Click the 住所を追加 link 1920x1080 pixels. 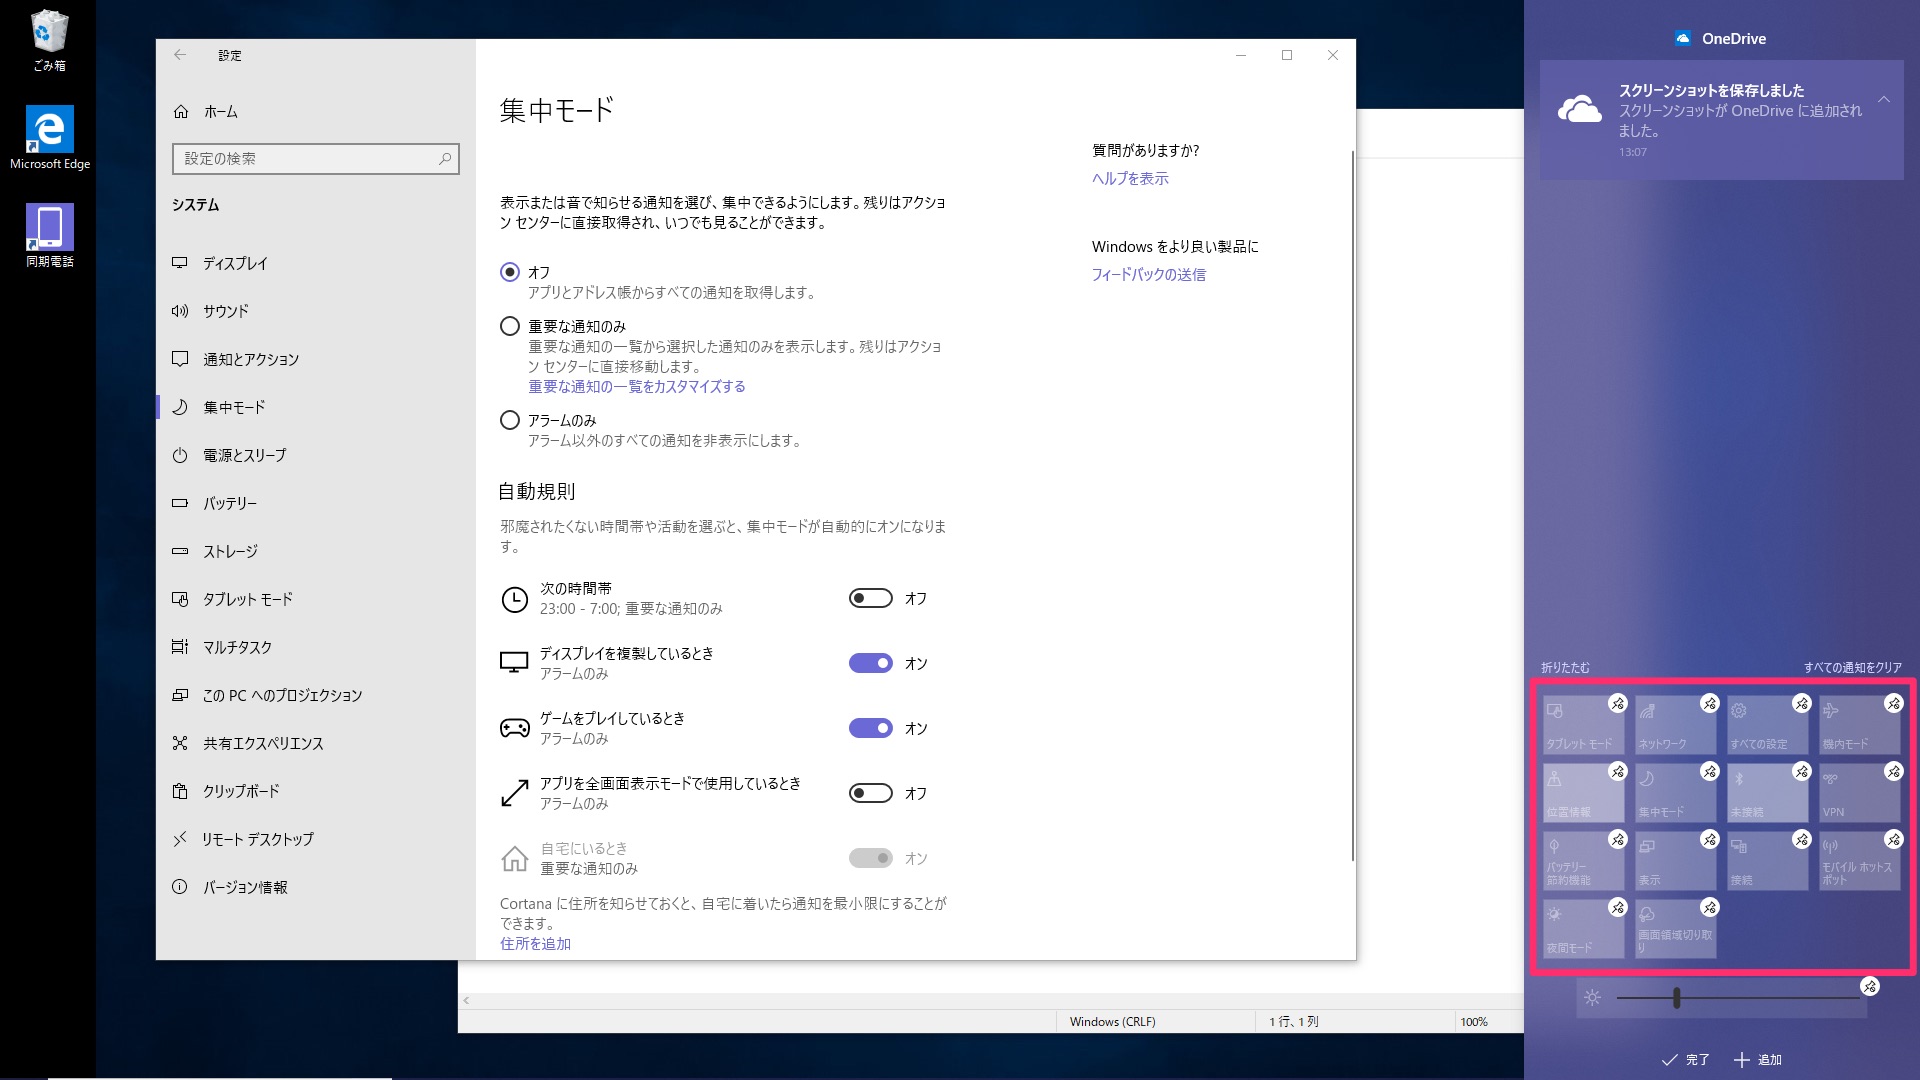coord(535,943)
